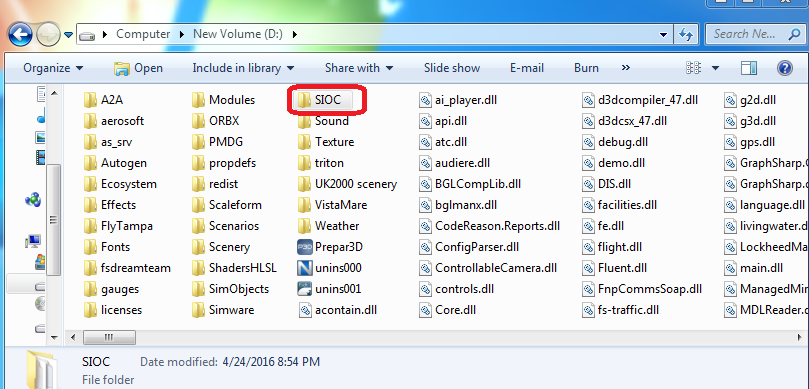Open the Include in library dropdown
The image size is (809, 389).
243,68
